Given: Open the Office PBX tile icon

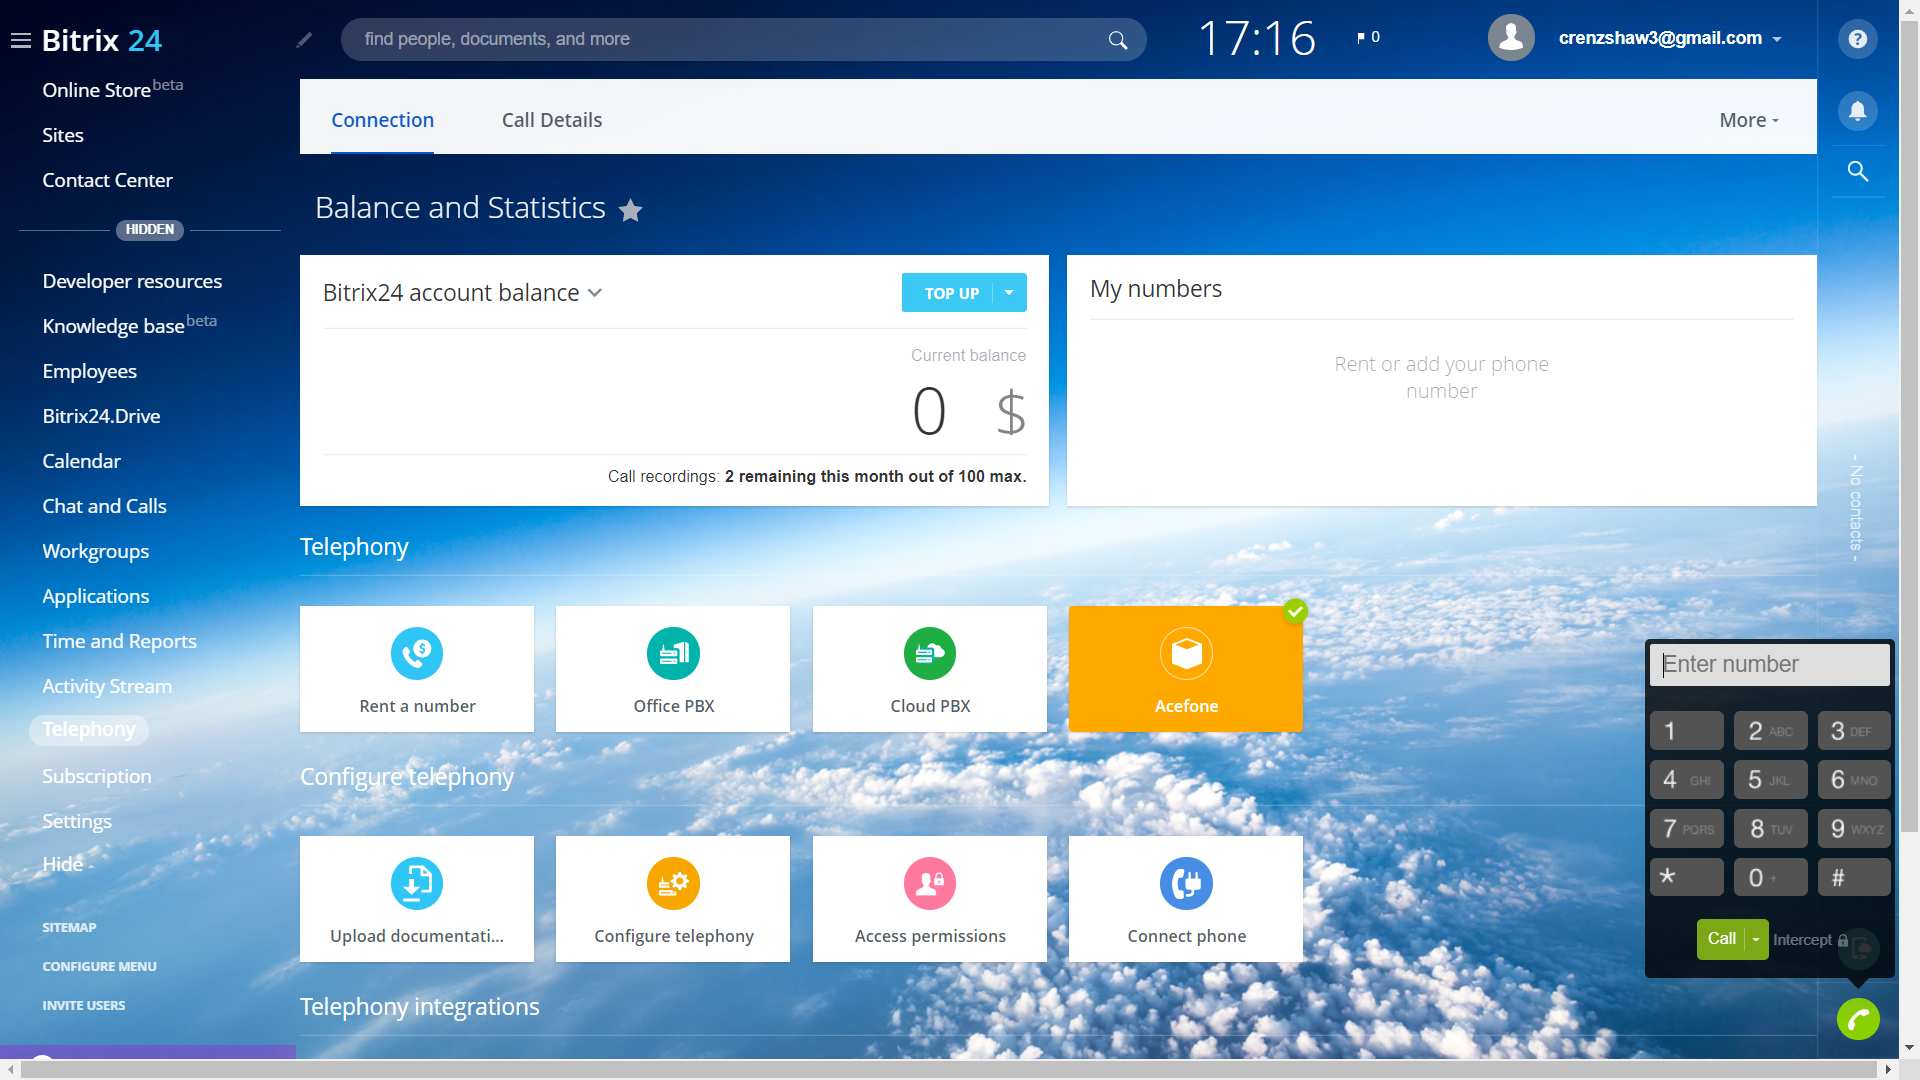Looking at the screenshot, I should (673, 654).
